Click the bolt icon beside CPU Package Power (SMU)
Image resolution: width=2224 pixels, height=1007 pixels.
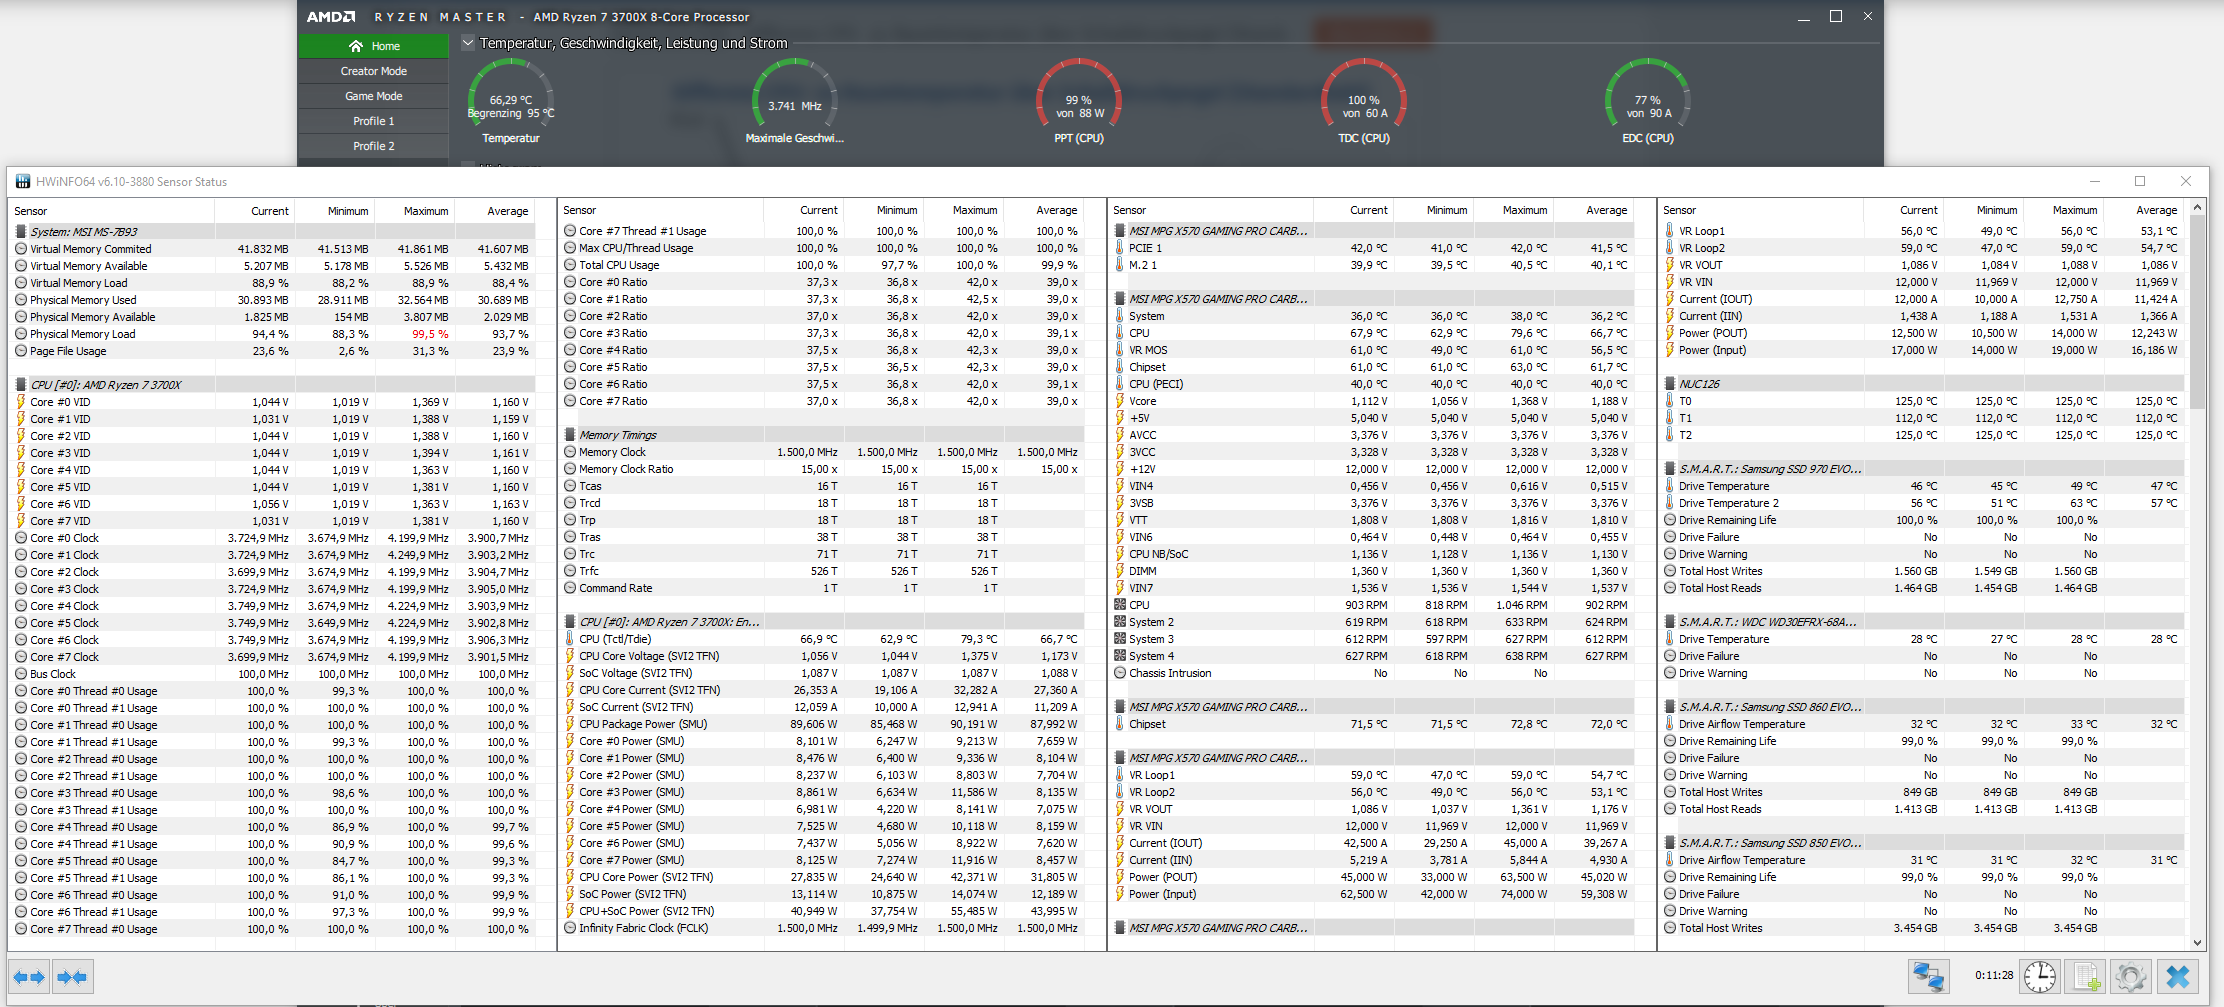pyautogui.click(x=570, y=724)
